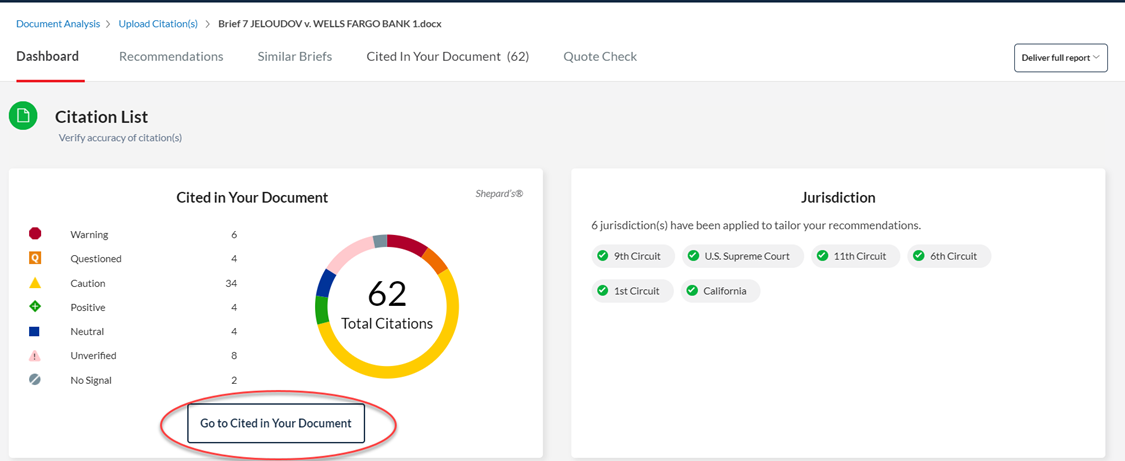The height and width of the screenshot is (461, 1125).
Task: Open Cited In Your Document (62) tab
Action: [448, 57]
